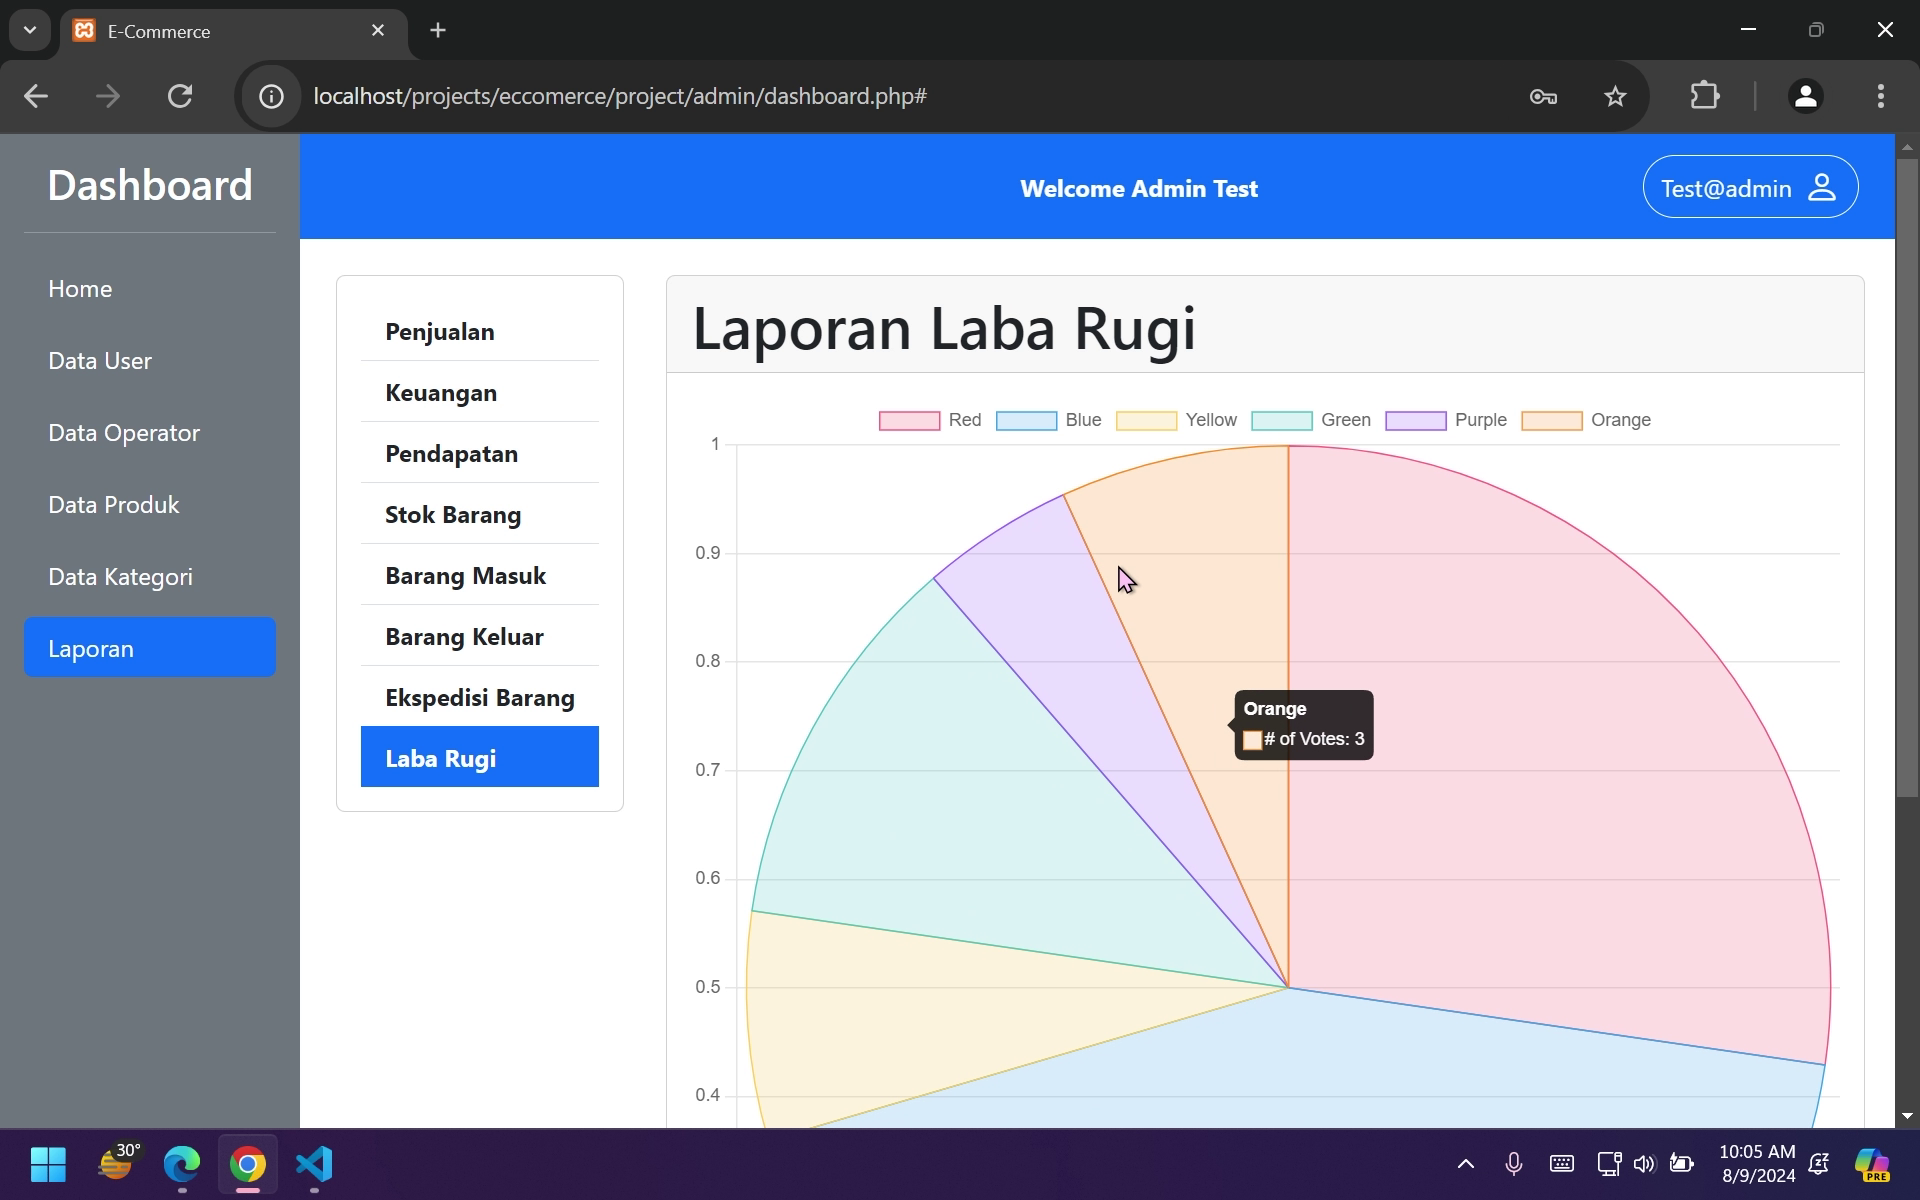This screenshot has width=1920, height=1200.
Task: Open a new browser tab
Action: point(438,30)
